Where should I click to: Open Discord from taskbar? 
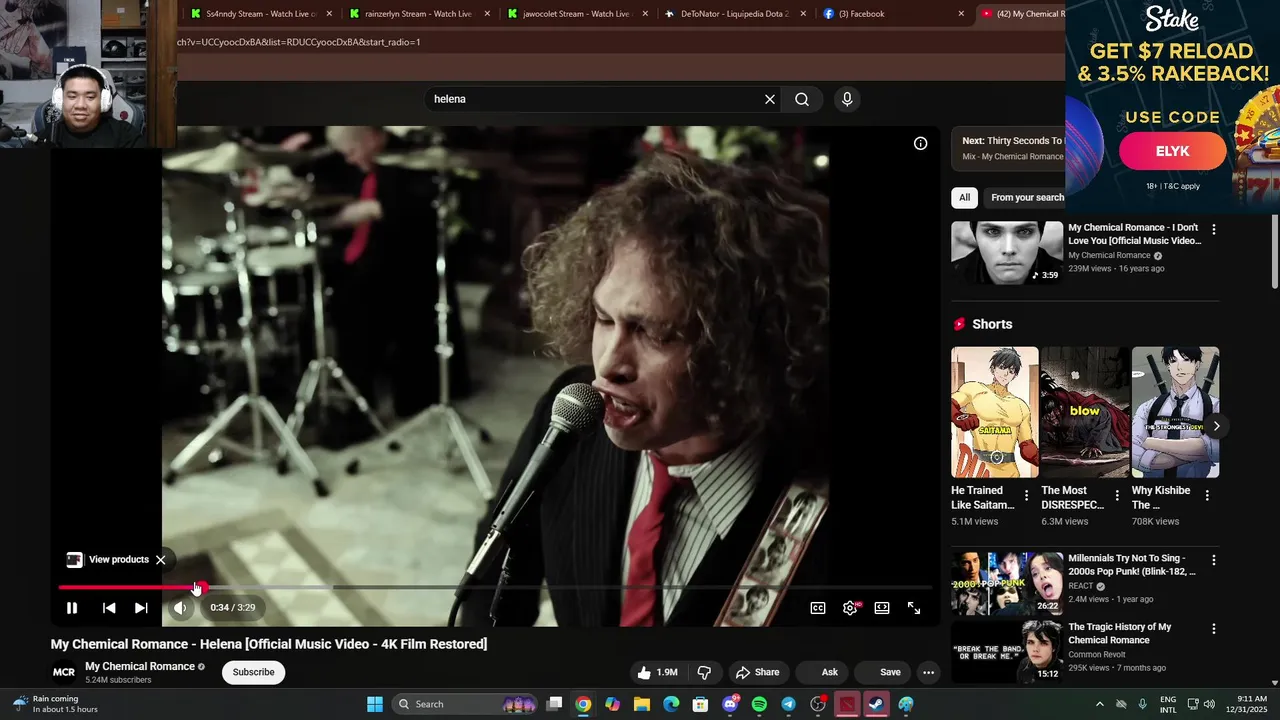coord(730,704)
